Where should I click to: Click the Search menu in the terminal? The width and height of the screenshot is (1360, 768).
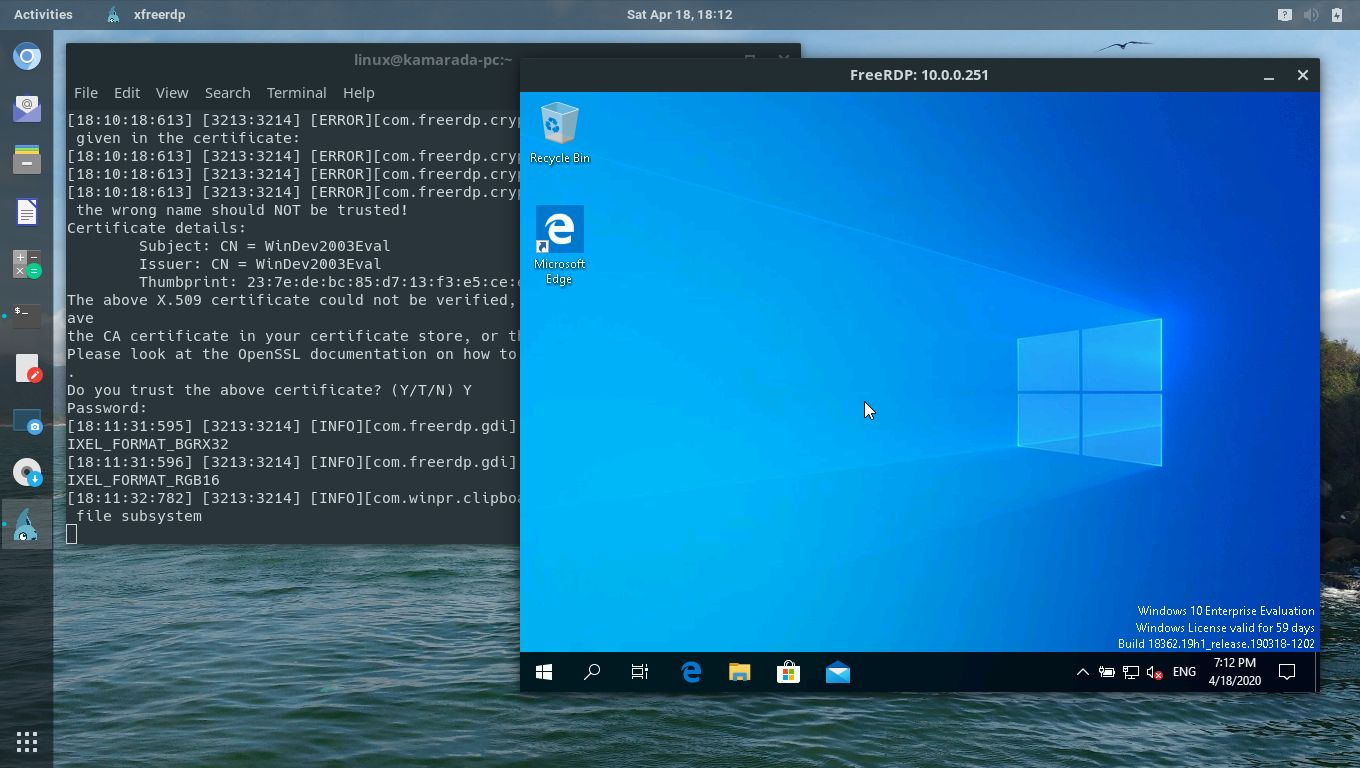coord(227,92)
